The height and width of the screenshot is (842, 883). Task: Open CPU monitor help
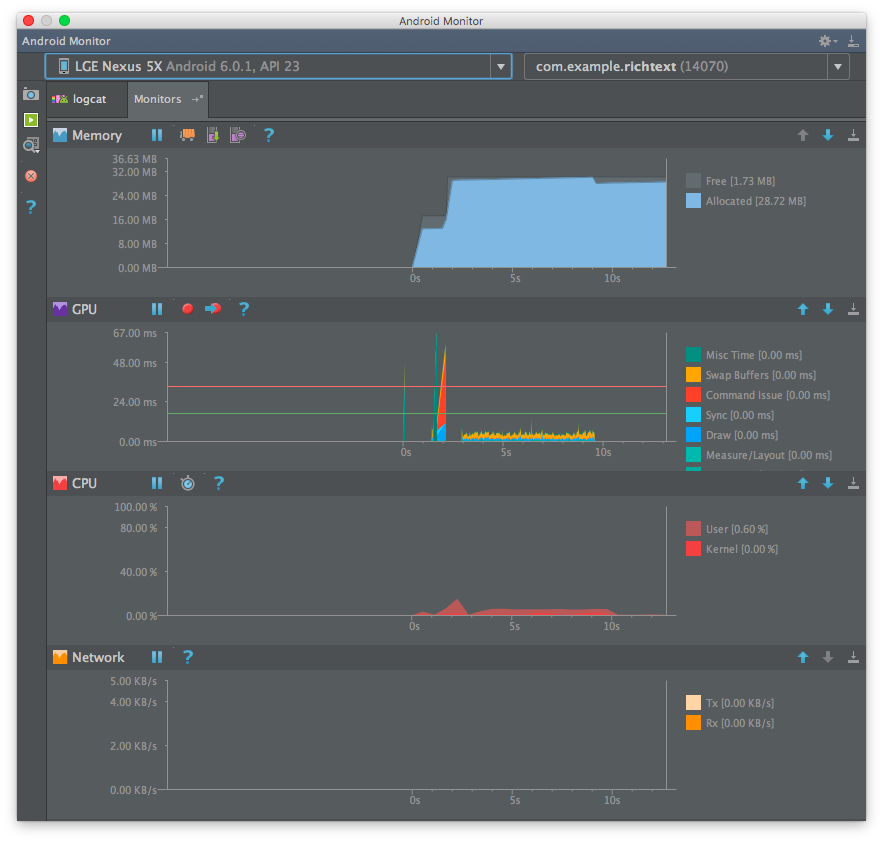click(218, 483)
